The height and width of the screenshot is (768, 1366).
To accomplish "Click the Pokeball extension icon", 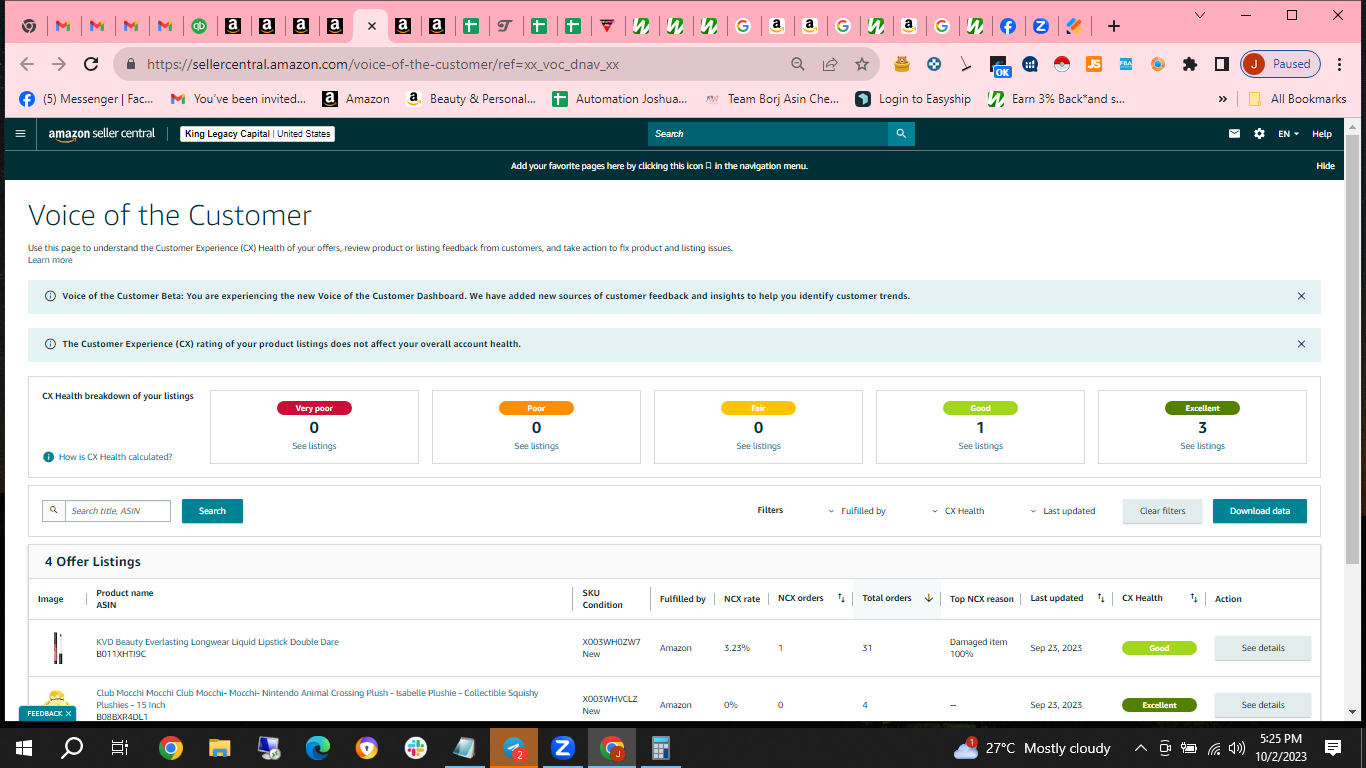I will pos(1062,64).
